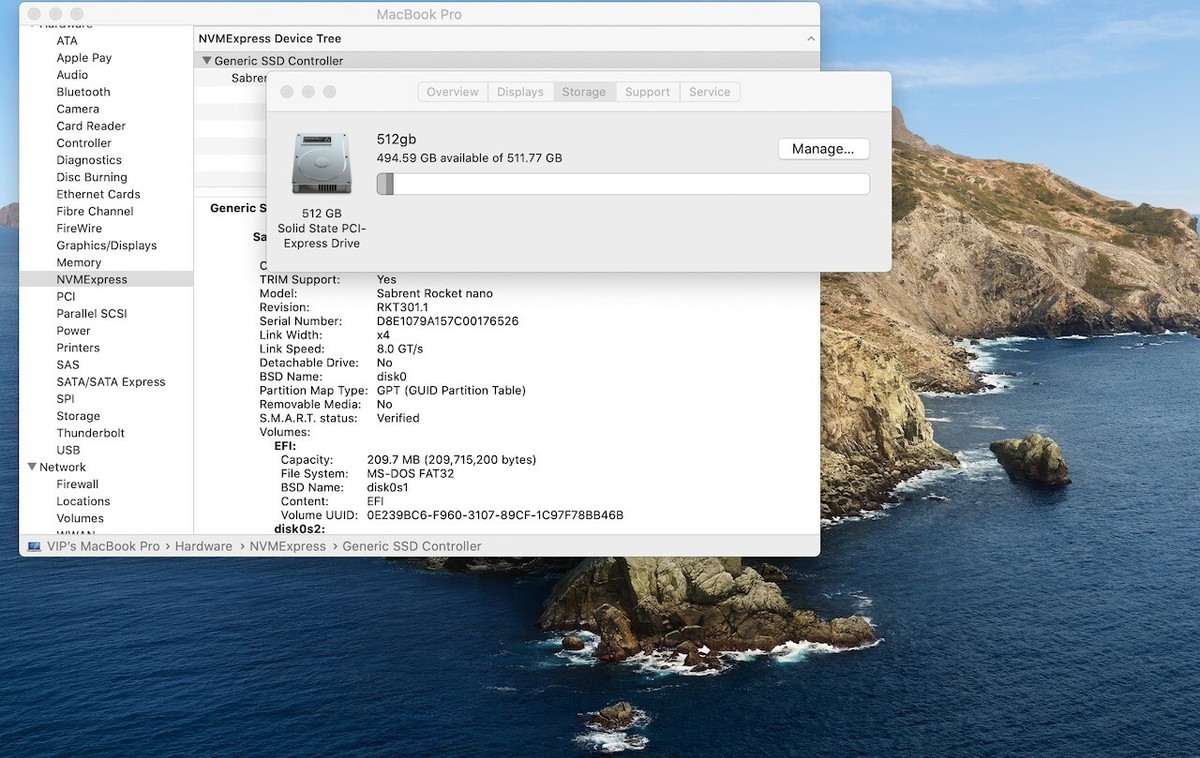Select SAS in the sidebar
This screenshot has width=1200, height=758.
(x=68, y=365)
